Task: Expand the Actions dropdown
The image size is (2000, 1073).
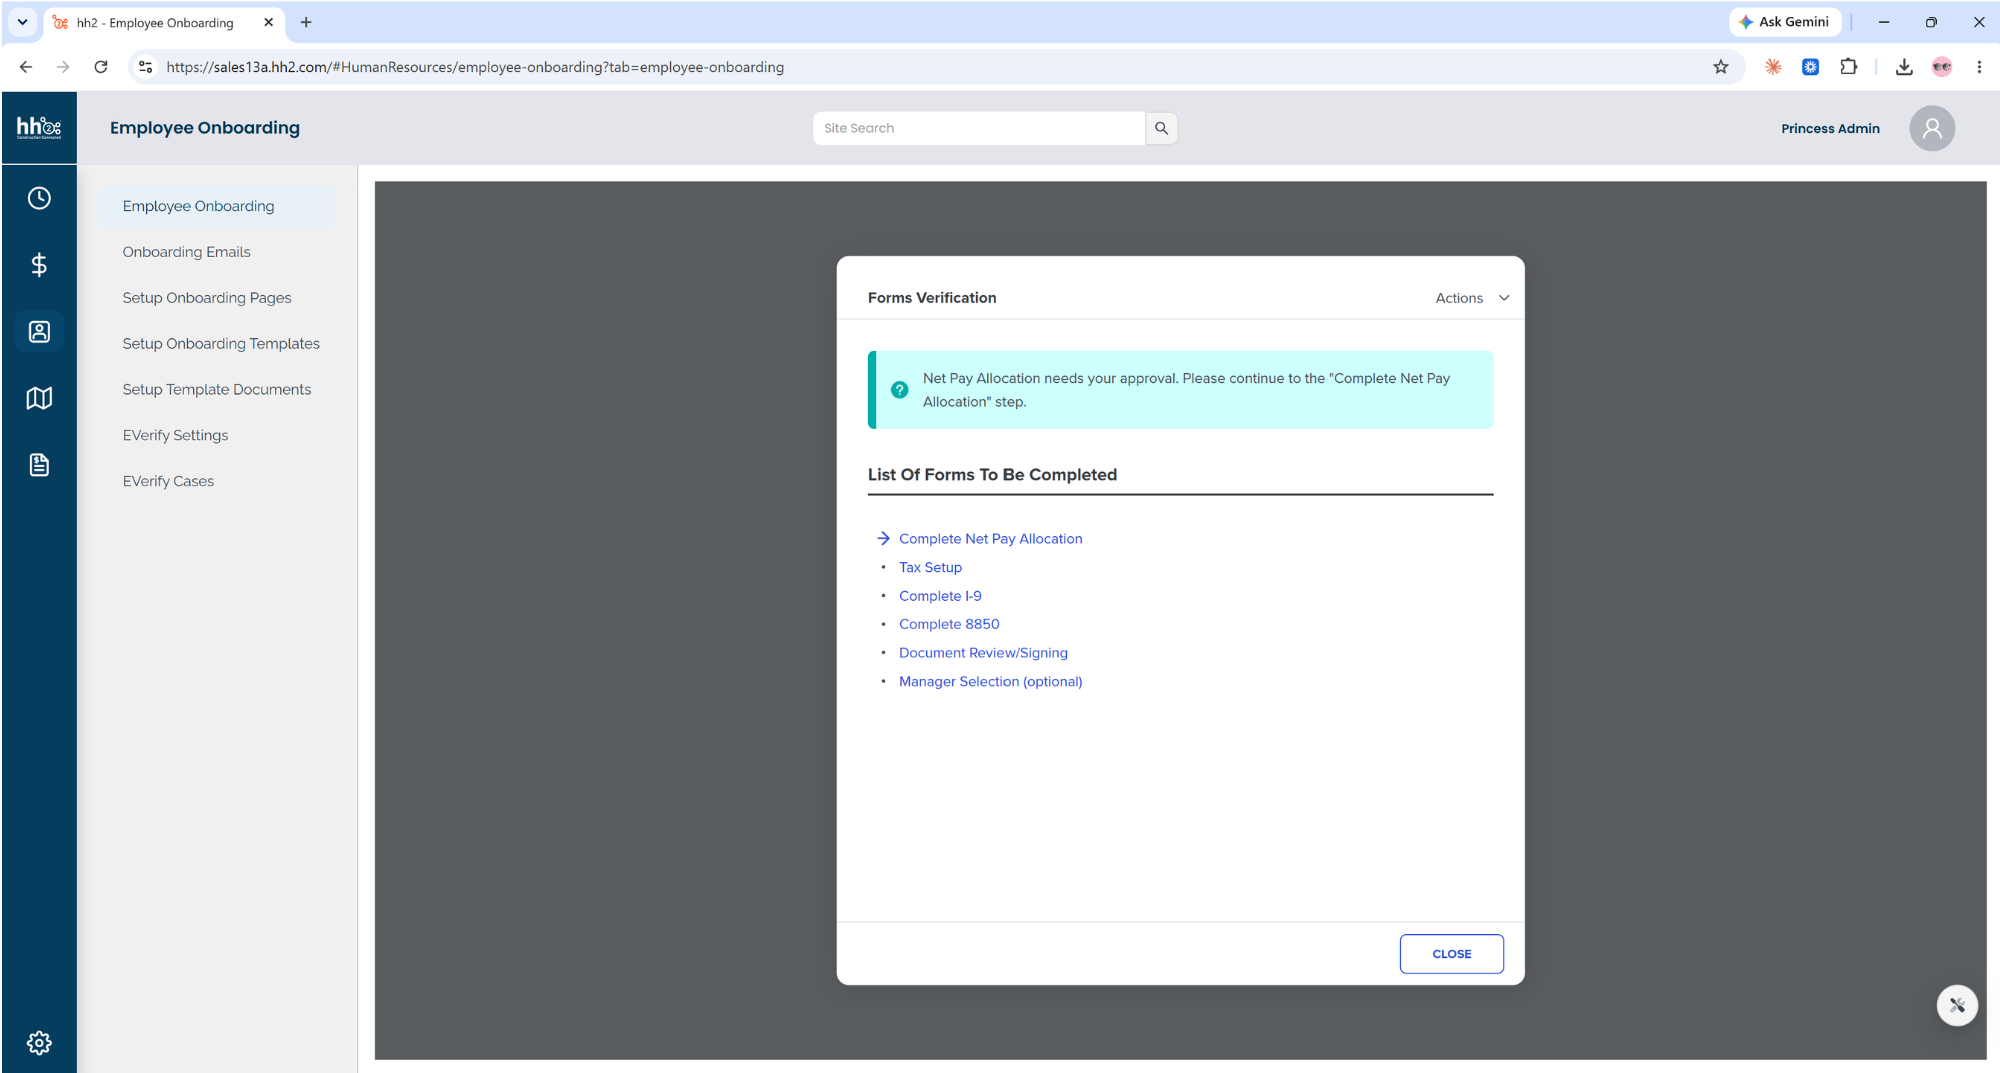Action: (1472, 298)
